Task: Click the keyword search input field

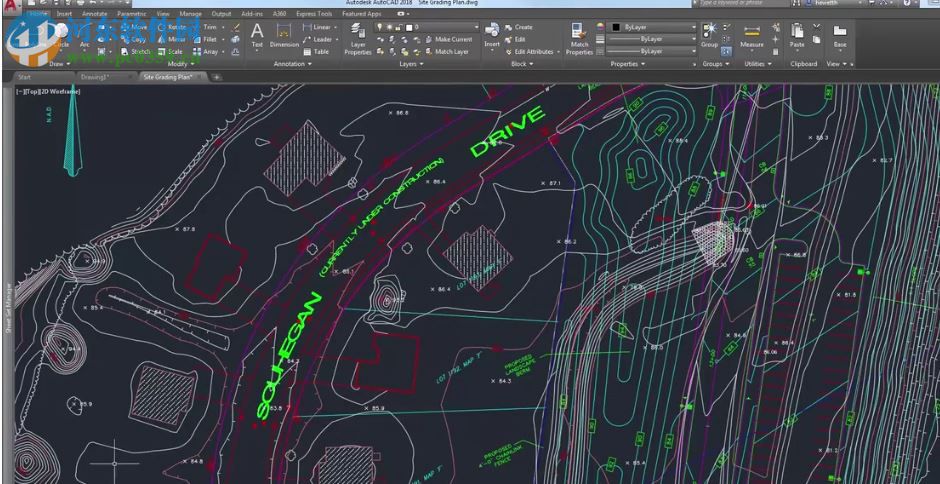Action: [743, 3]
